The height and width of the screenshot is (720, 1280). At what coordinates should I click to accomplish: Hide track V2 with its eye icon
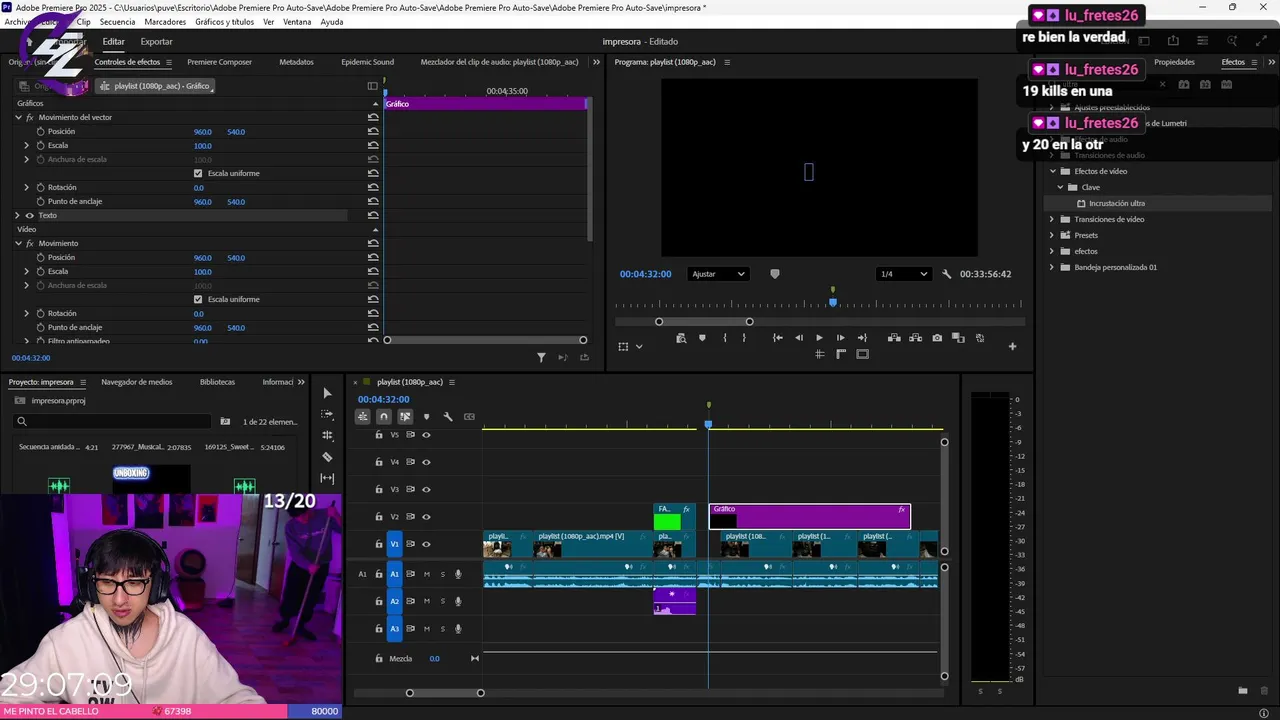(426, 517)
